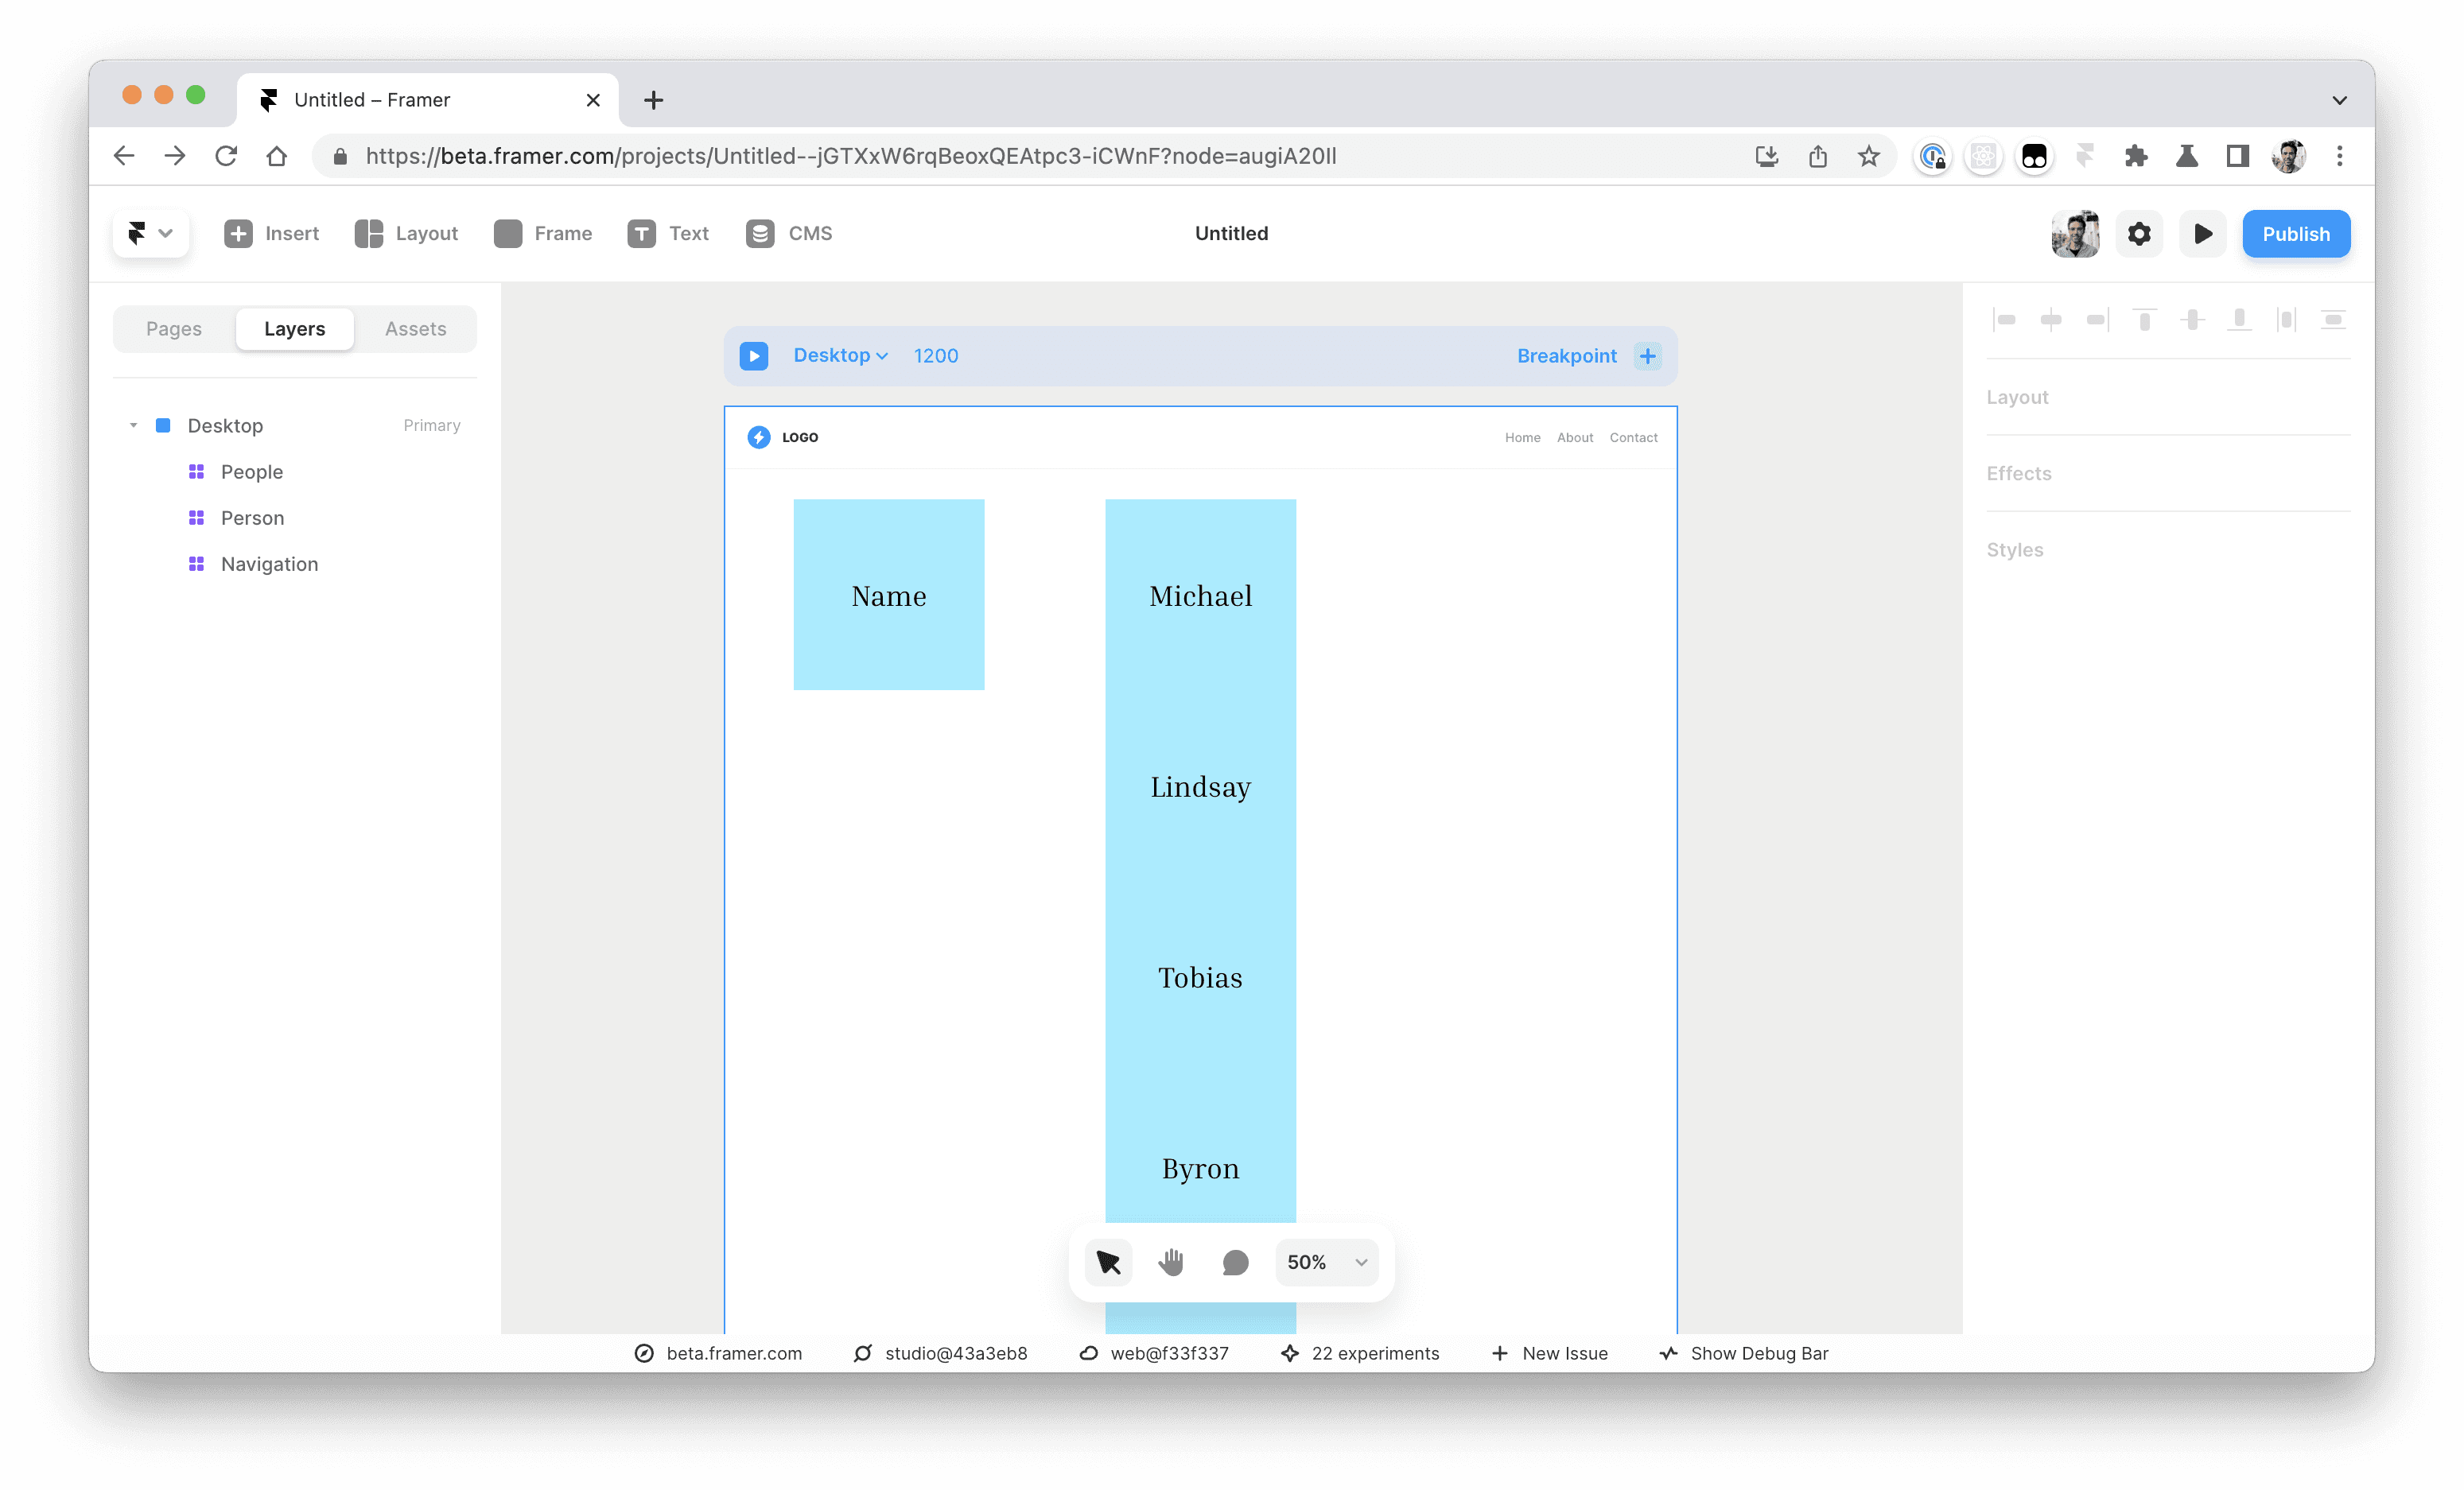Image resolution: width=2464 pixels, height=1490 pixels.
Task: Click the Publish button
Action: 2295,234
